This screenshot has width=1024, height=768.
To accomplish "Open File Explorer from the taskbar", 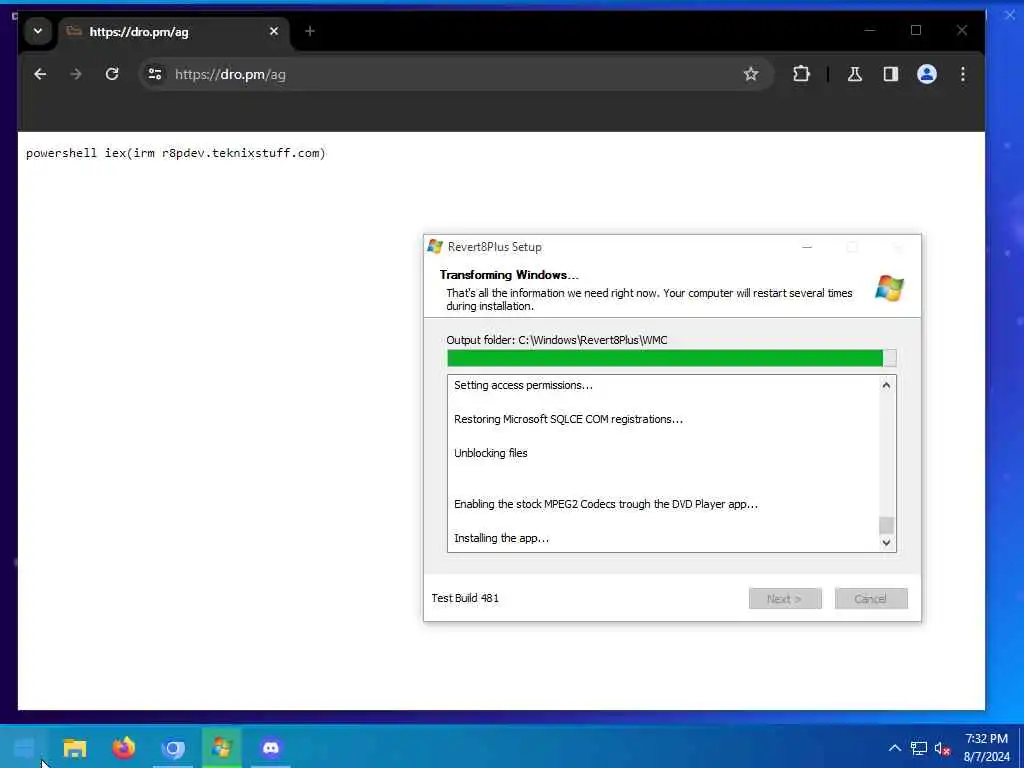I will tap(74, 748).
